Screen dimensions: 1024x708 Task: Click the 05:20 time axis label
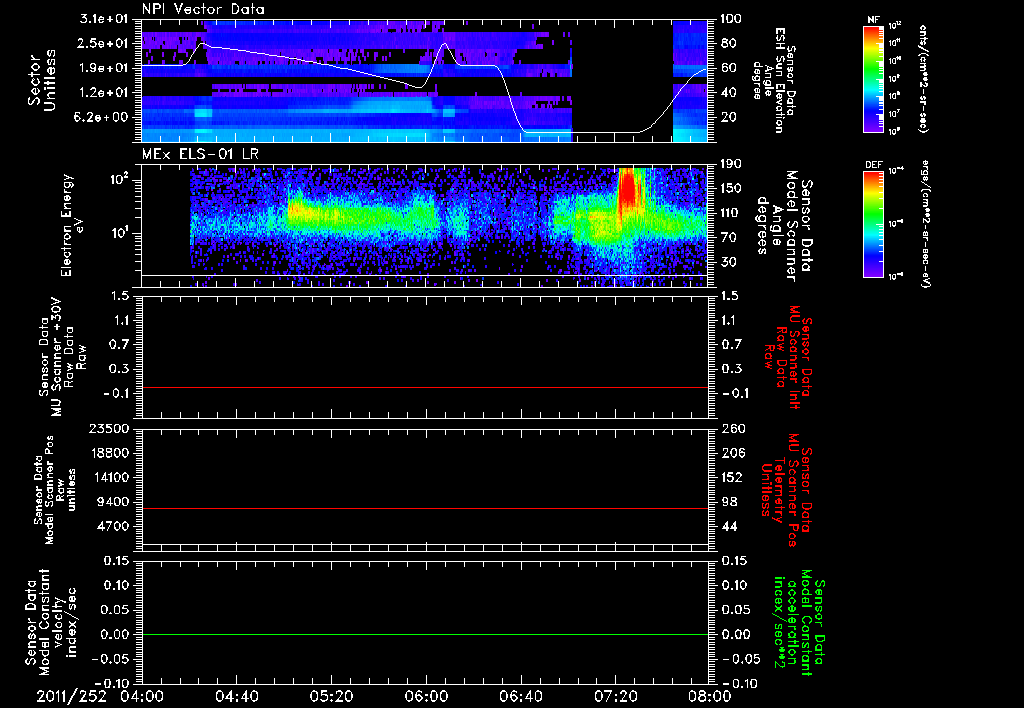point(331,696)
